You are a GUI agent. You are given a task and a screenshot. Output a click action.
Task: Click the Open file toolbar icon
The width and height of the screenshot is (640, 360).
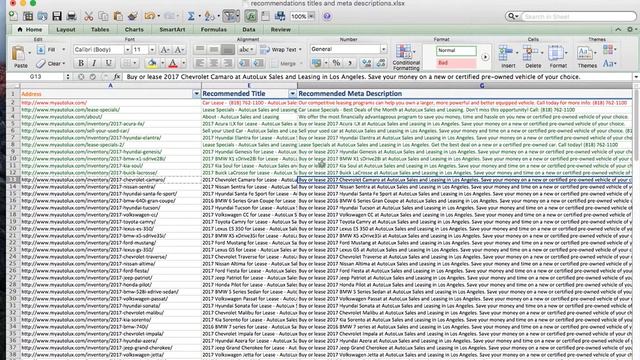point(42,16)
